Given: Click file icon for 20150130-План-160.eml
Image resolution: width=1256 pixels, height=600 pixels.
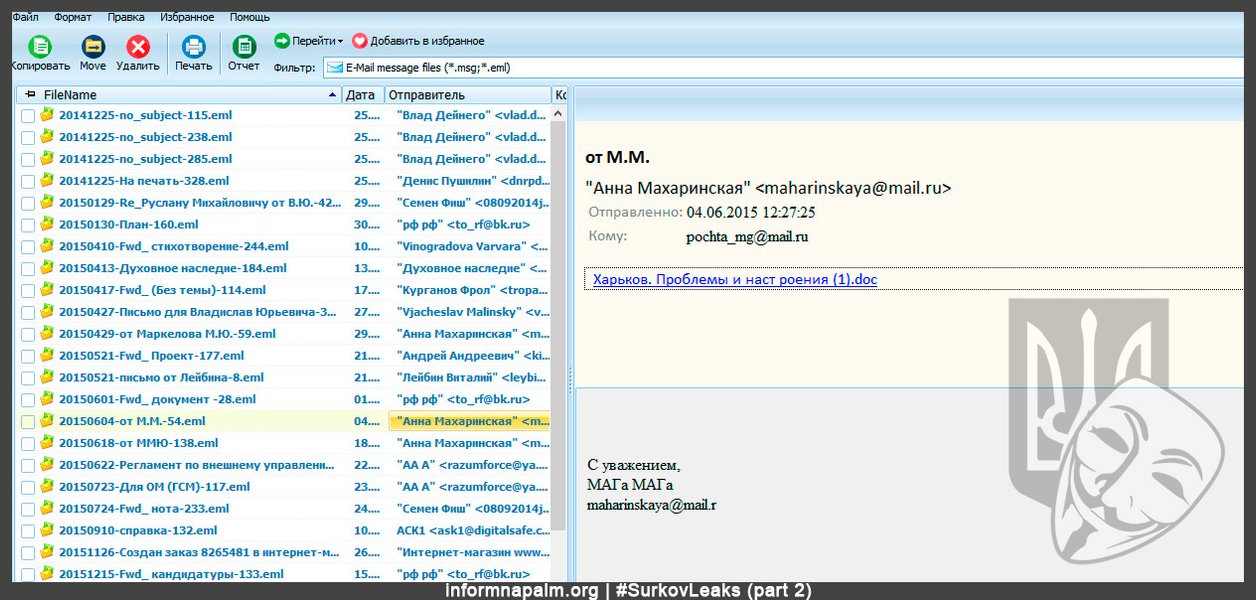Looking at the screenshot, I should tap(47, 224).
